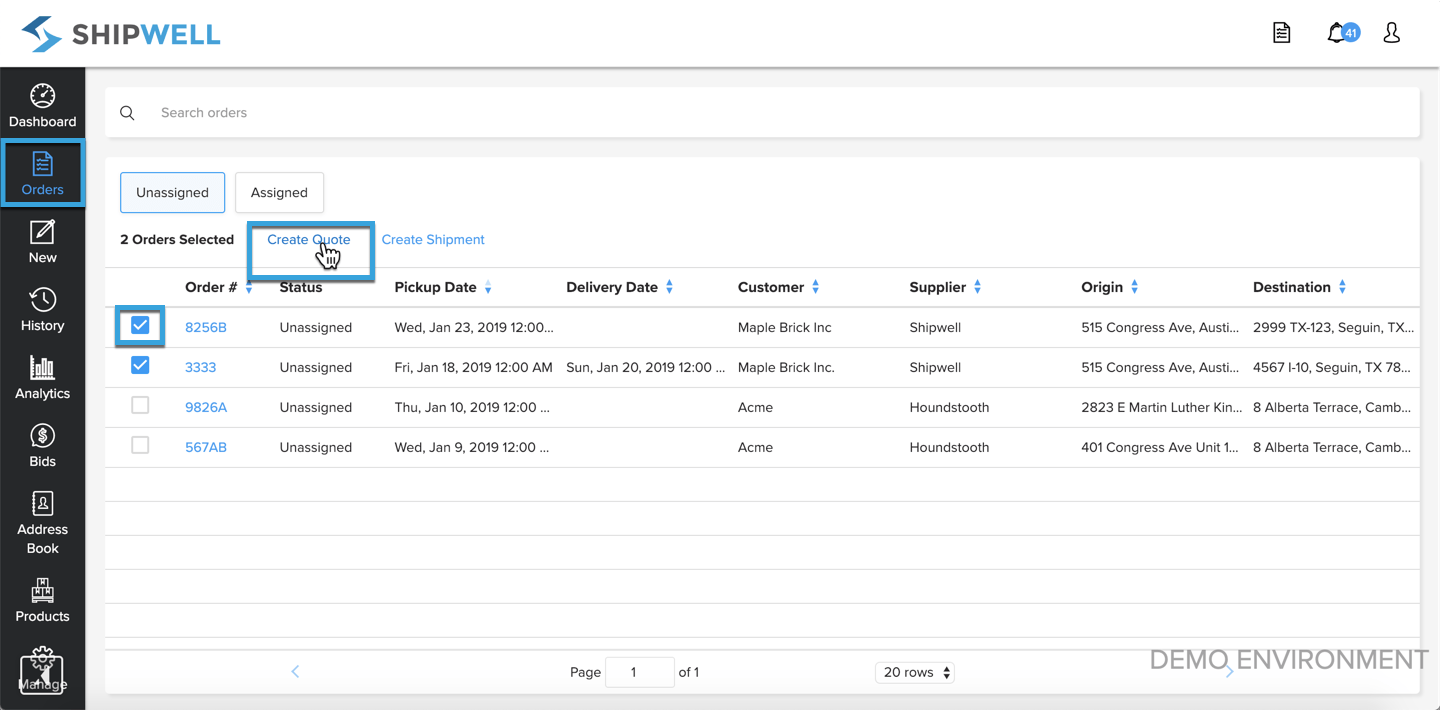
Task: Open the Address Book section
Action: [x=42, y=523]
